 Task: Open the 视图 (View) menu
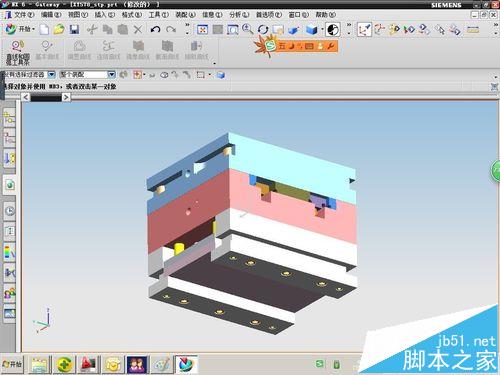click(x=78, y=15)
